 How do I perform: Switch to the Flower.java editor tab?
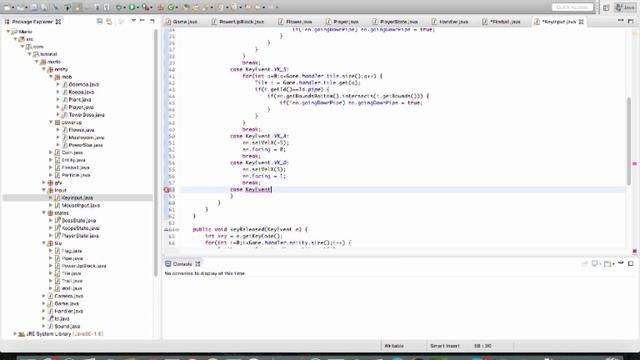point(295,22)
